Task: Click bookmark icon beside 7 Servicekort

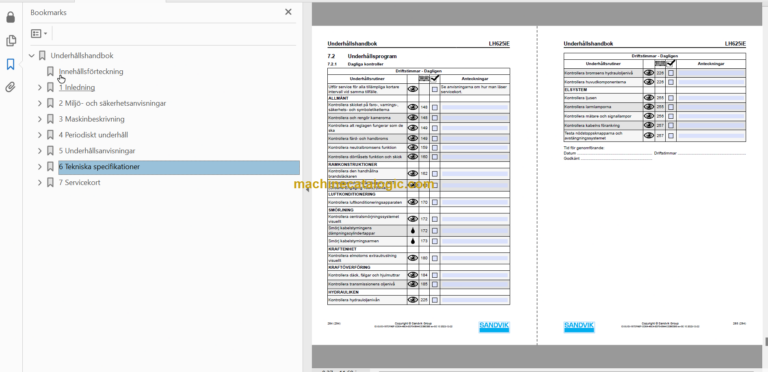Action: (x=50, y=183)
